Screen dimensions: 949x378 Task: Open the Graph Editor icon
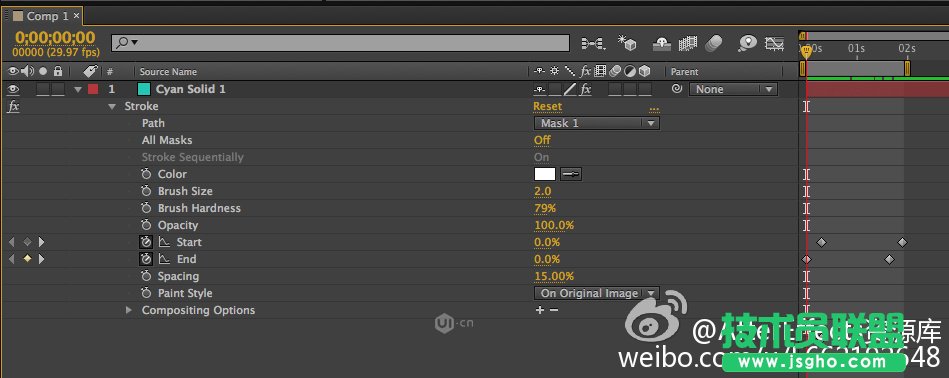click(774, 43)
